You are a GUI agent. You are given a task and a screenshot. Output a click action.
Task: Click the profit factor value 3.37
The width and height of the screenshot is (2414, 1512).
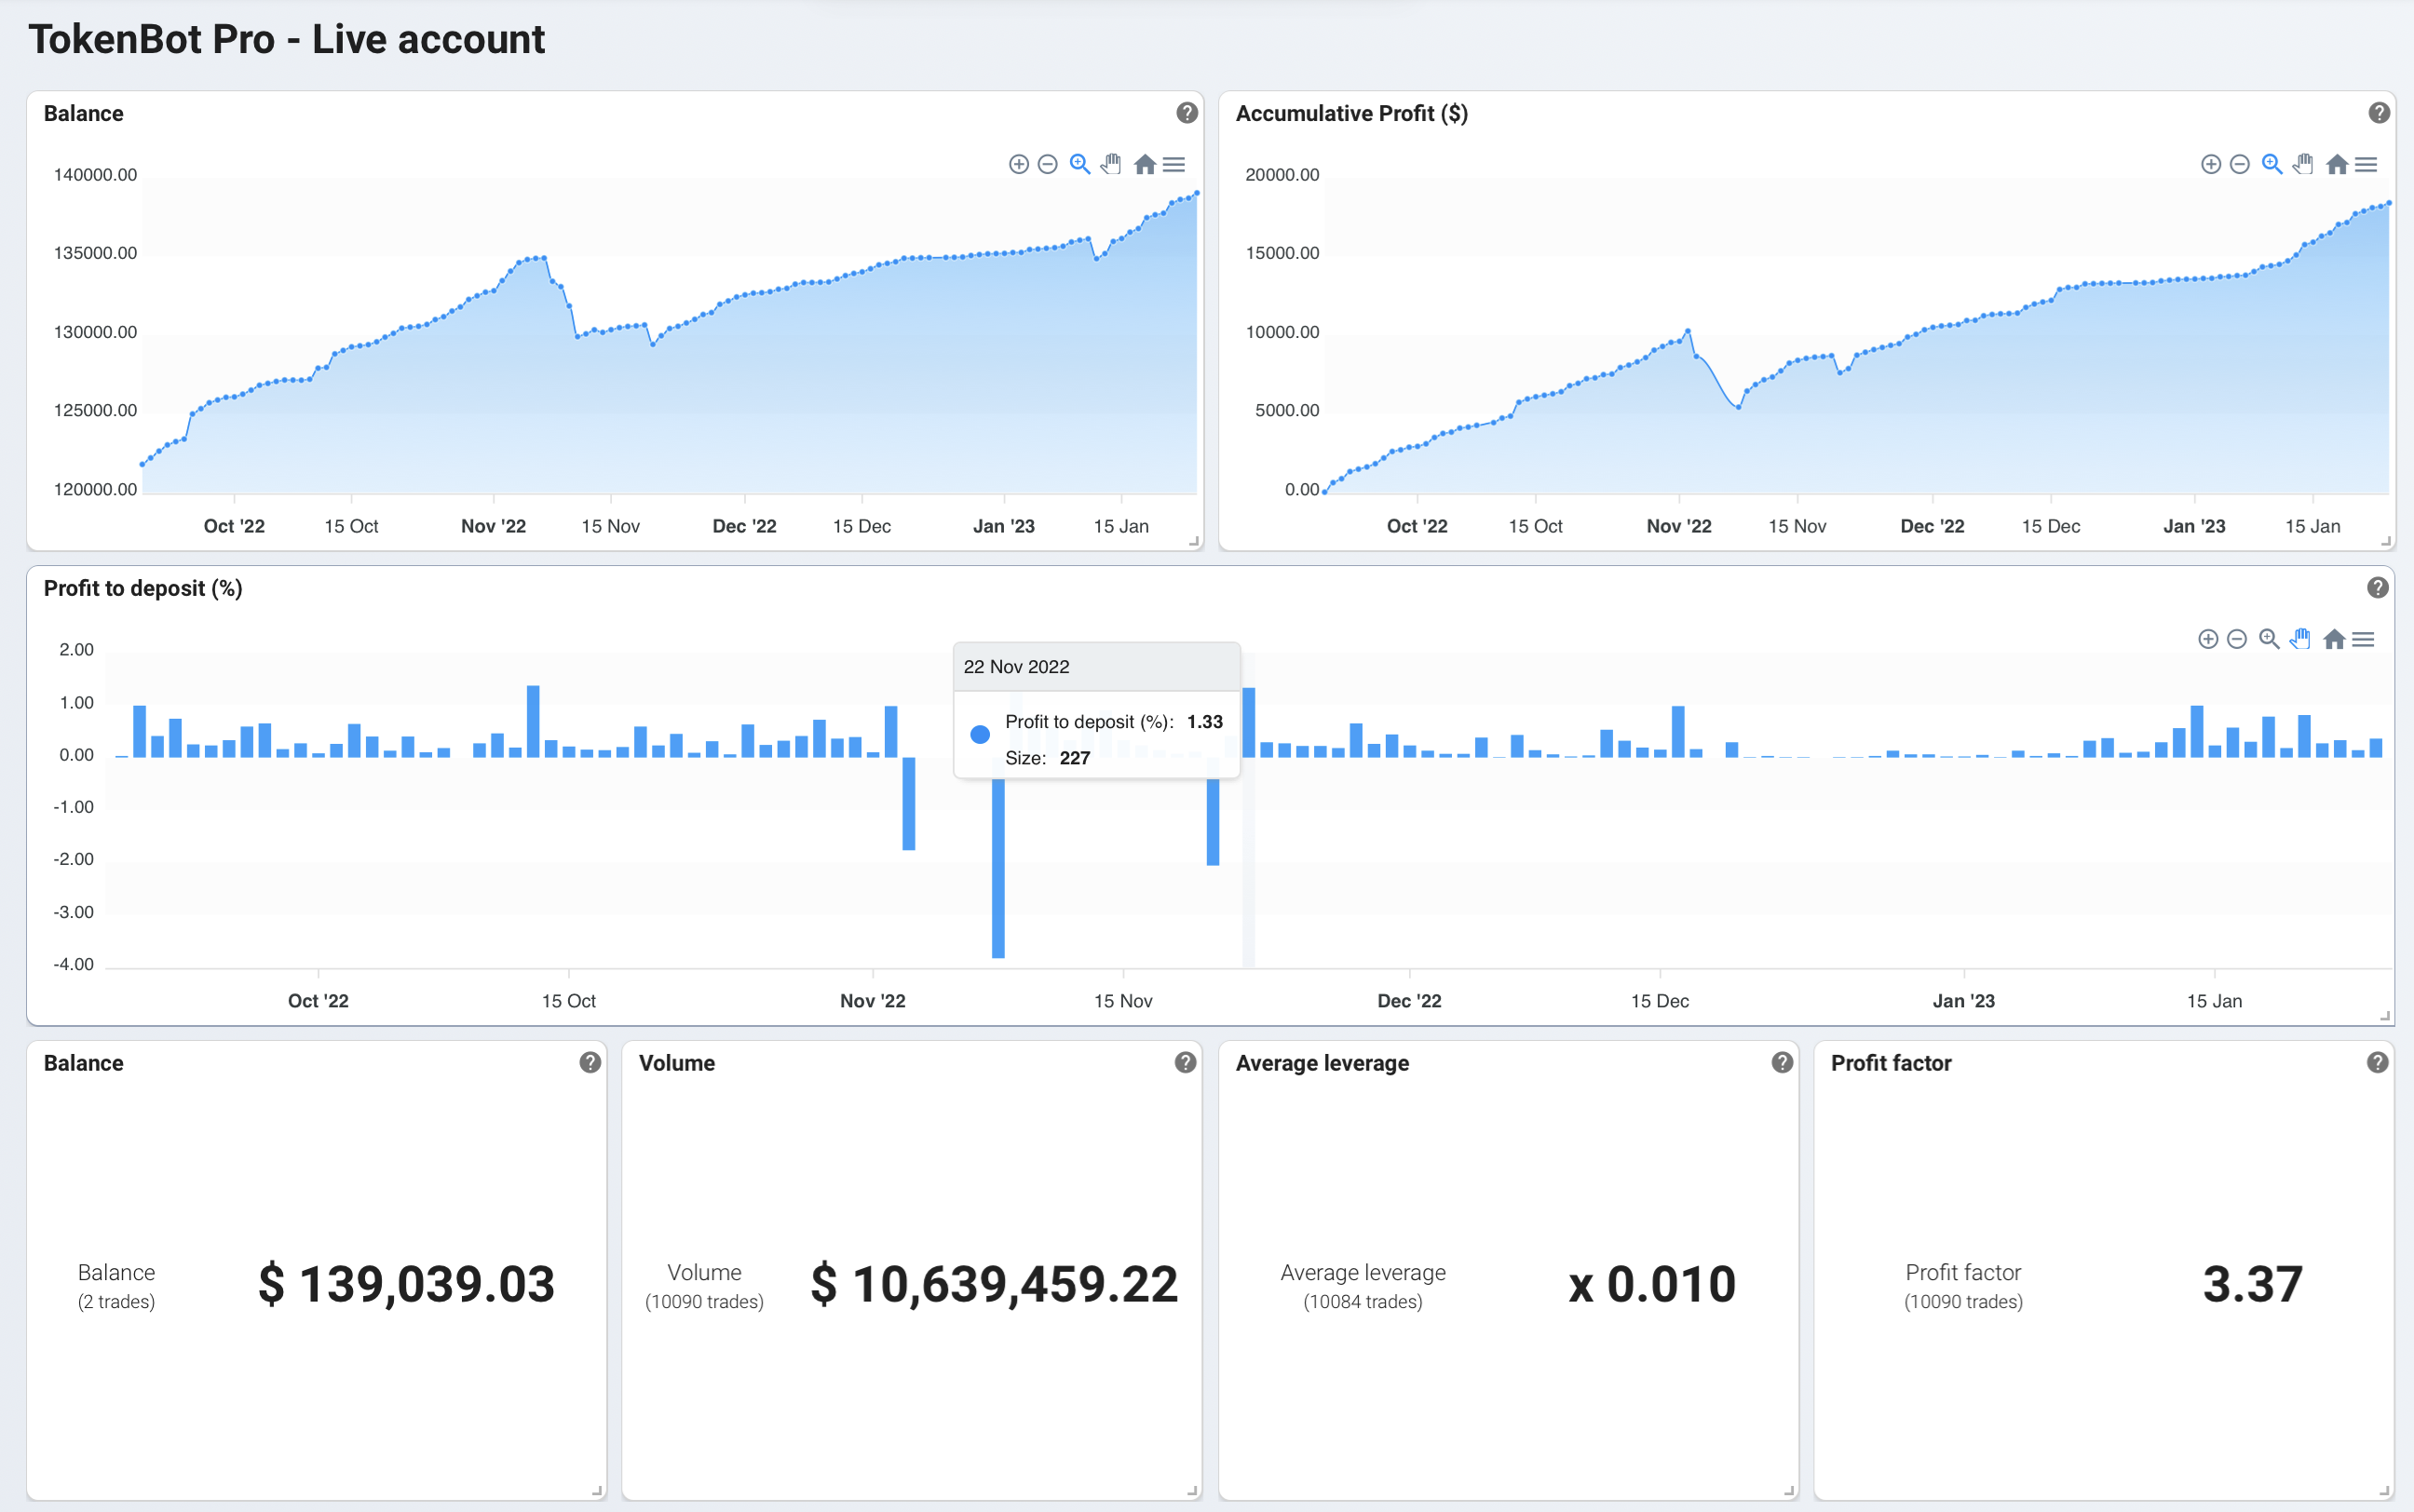2253,1284
